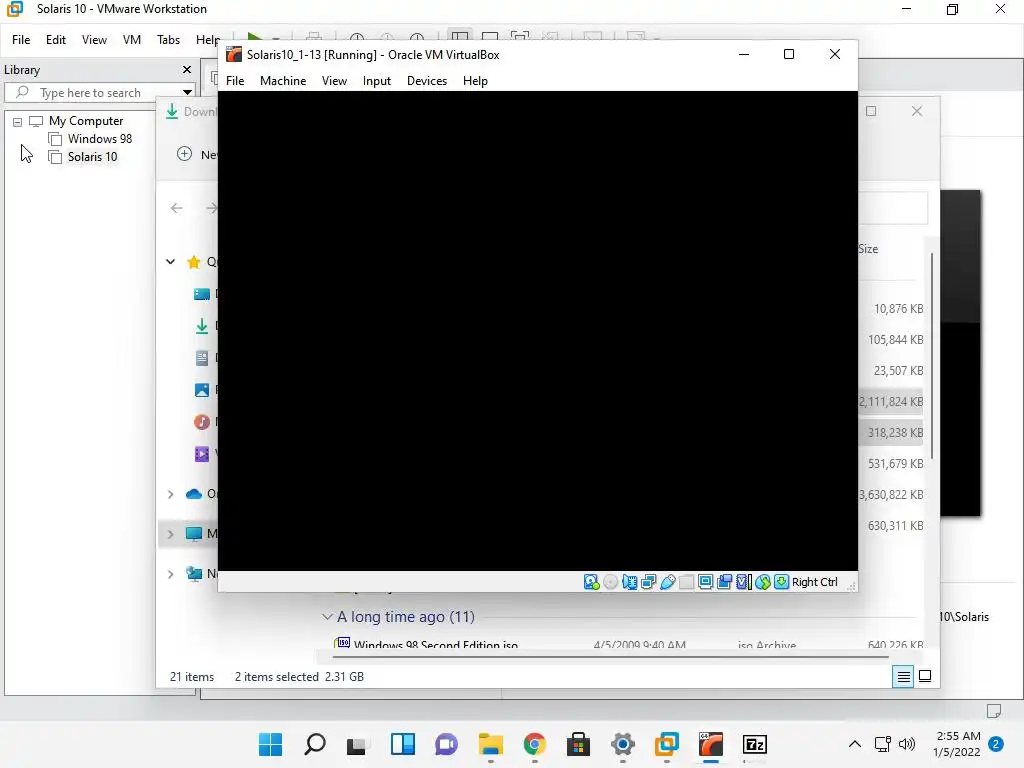The height and width of the screenshot is (768, 1024).
Task: Open the VMware Workstation Tabs menu
Action: 168,40
